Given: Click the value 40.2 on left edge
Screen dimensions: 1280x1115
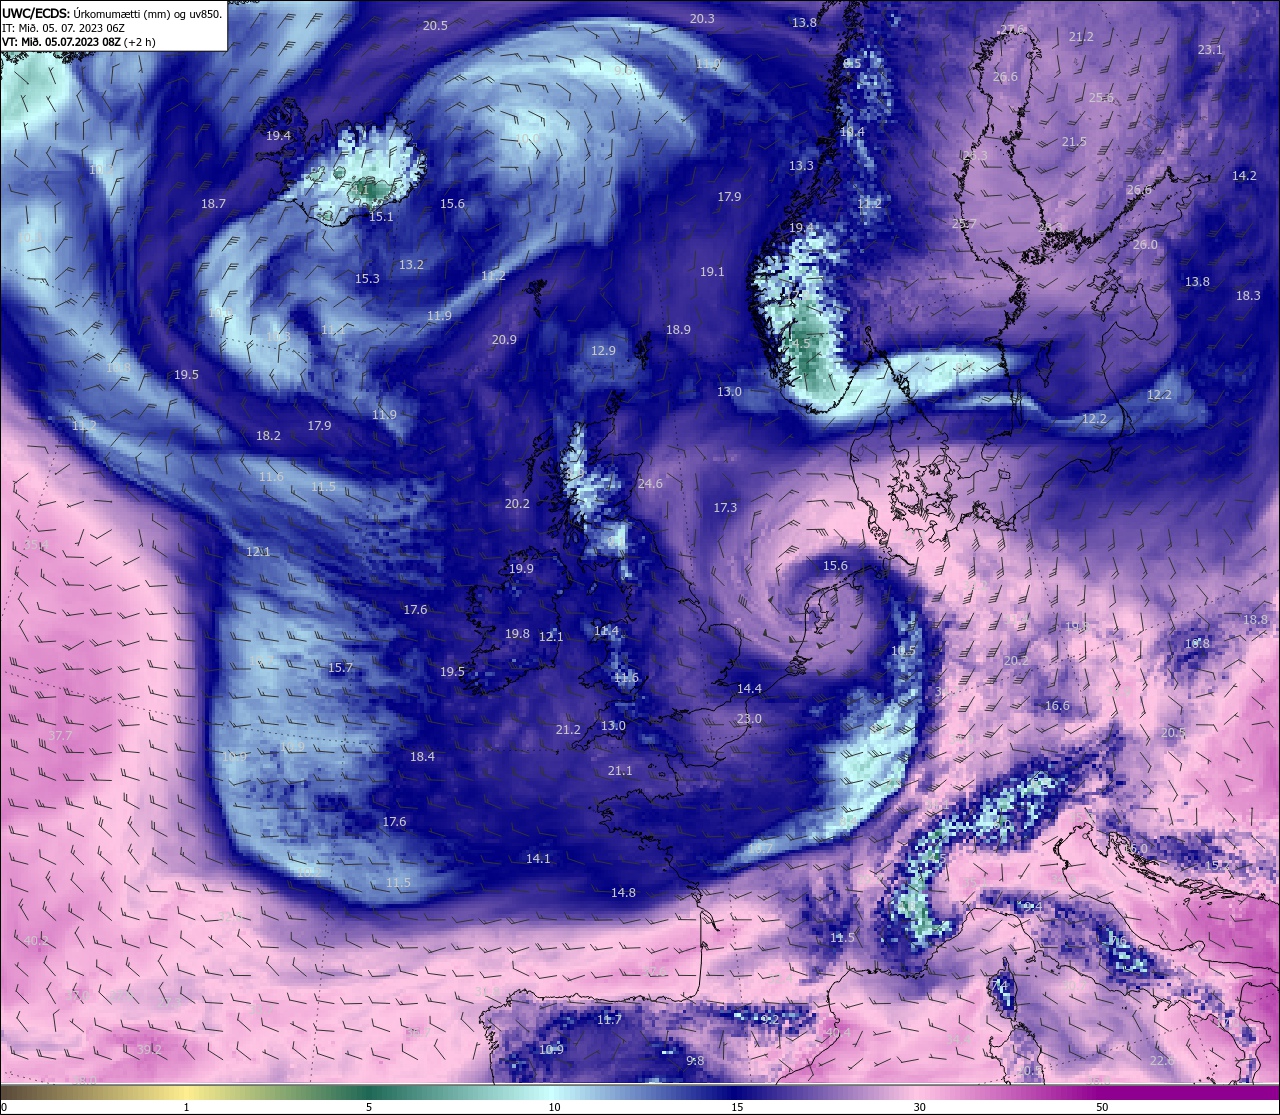Looking at the screenshot, I should pos(36,941).
